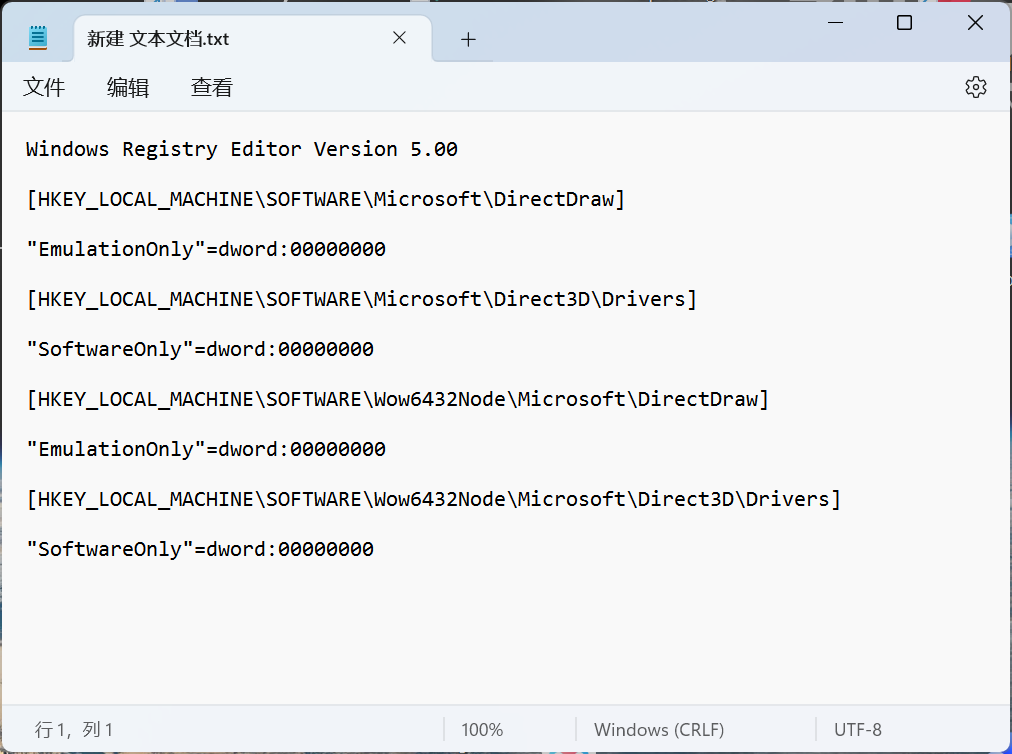This screenshot has width=1012, height=754.
Task: Click the Windows (CRLF) line ending indicator
Action: (x=659, y=729)
